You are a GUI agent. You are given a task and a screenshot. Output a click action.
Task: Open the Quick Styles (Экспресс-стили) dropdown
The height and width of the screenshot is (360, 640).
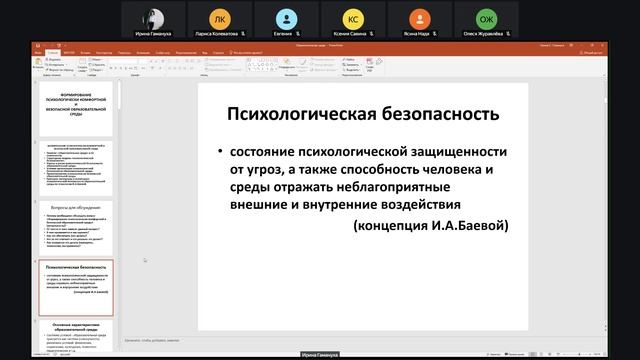click(302, 63)
